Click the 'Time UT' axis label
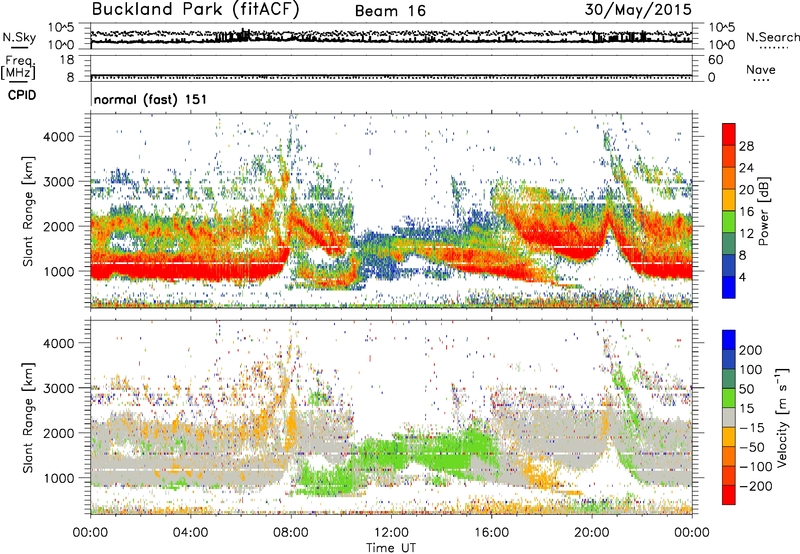The image size is (800, 554). pos(391,548)
